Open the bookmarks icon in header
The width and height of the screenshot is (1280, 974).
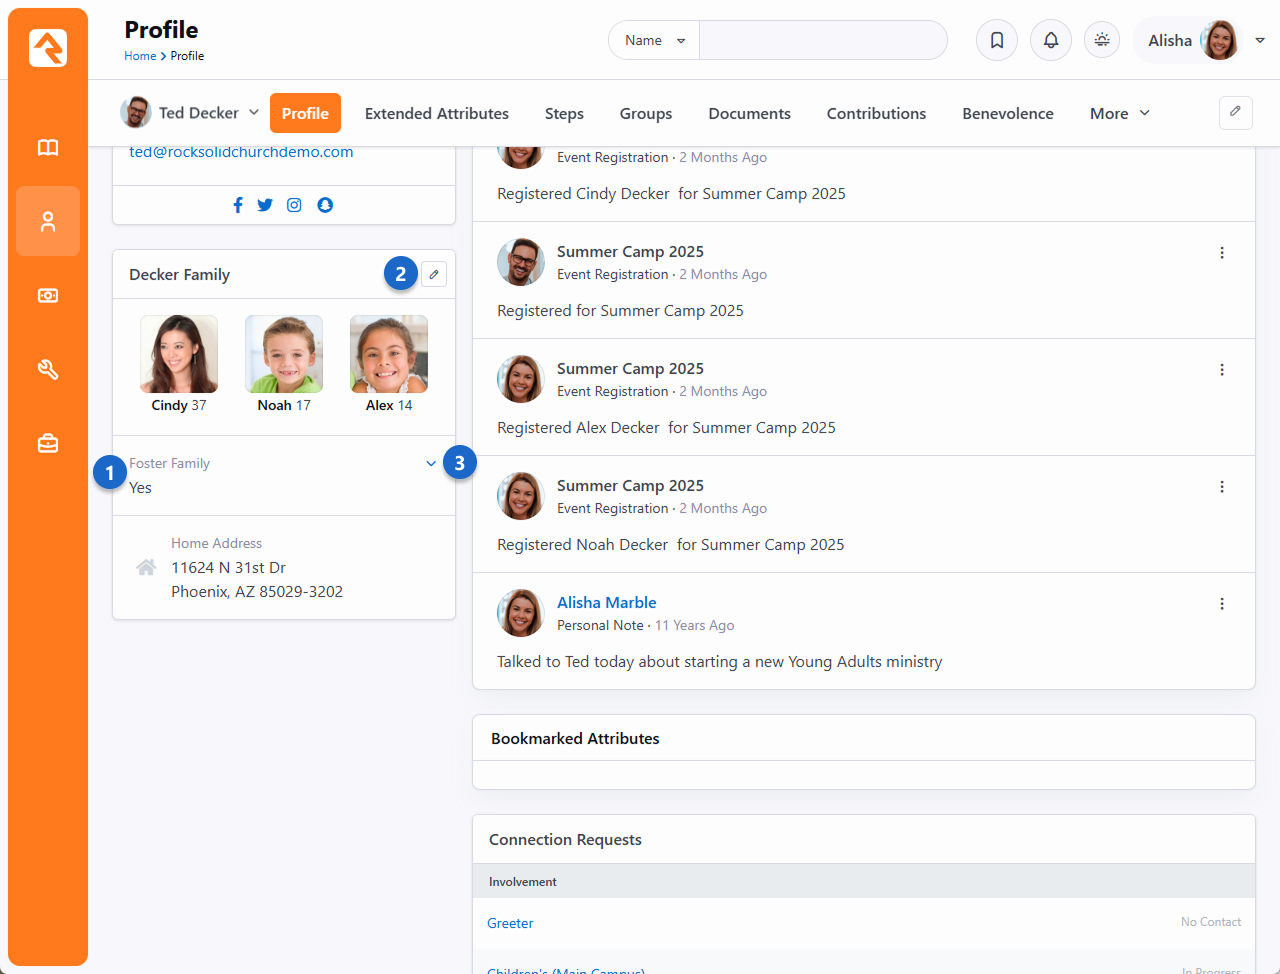pos(997,41)
